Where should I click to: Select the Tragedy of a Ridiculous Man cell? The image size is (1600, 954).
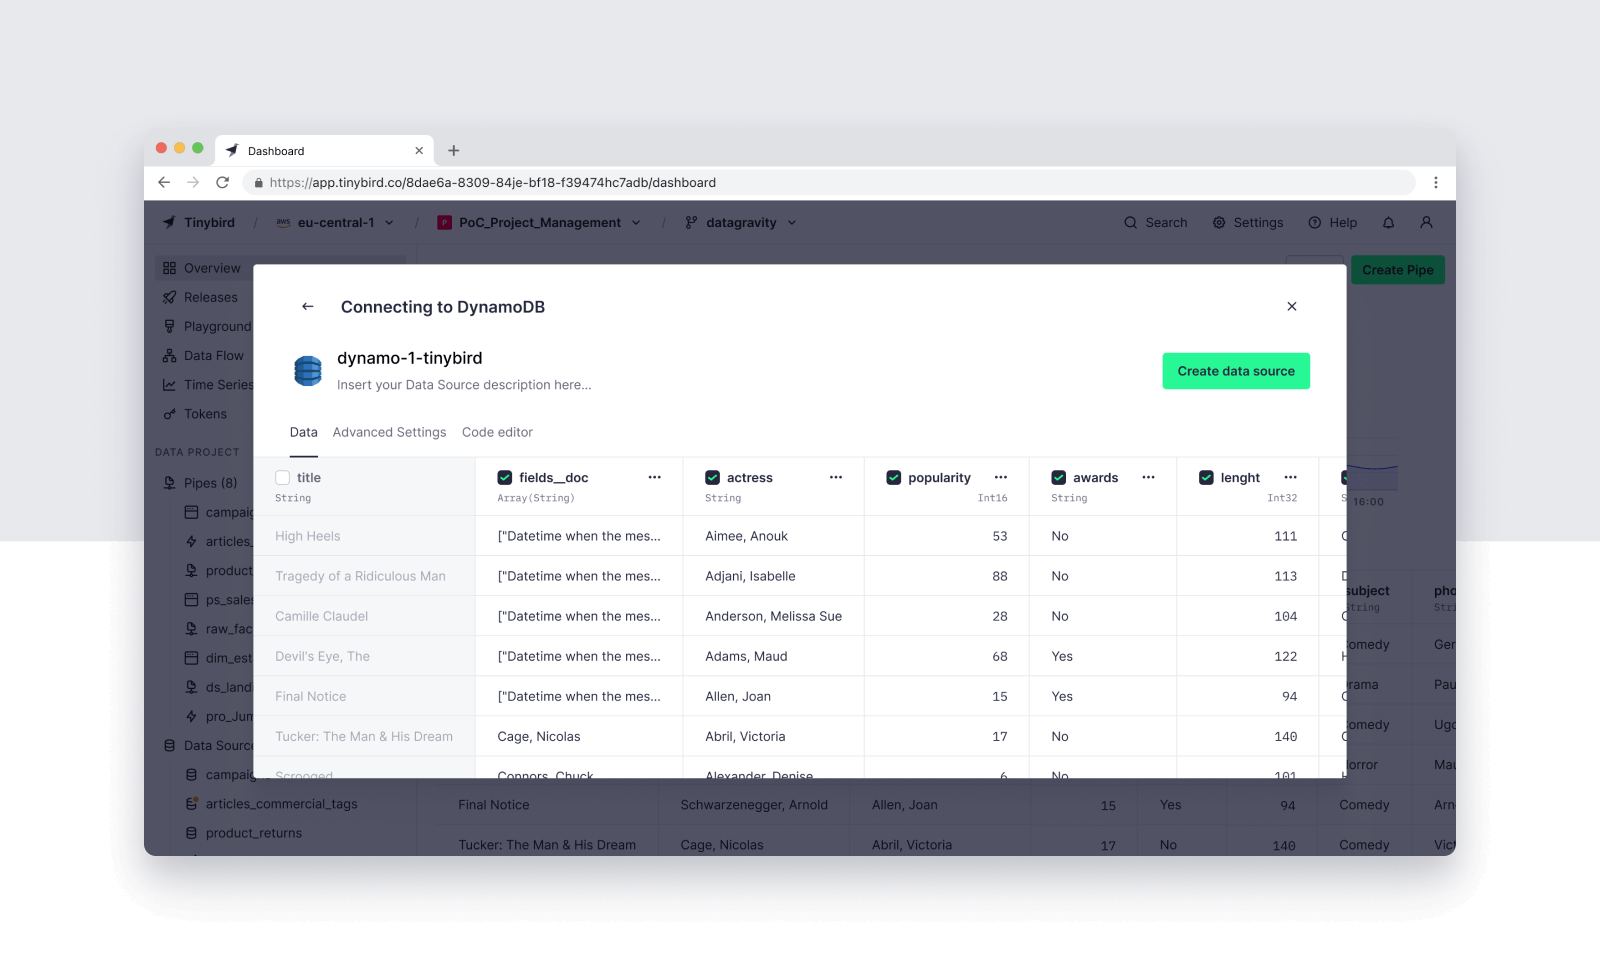[364, 576]
